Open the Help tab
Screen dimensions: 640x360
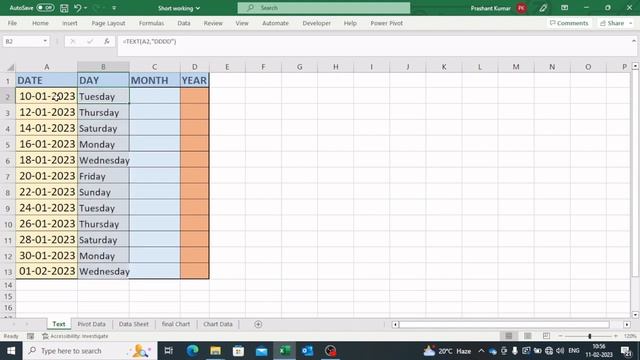point(350,23)
